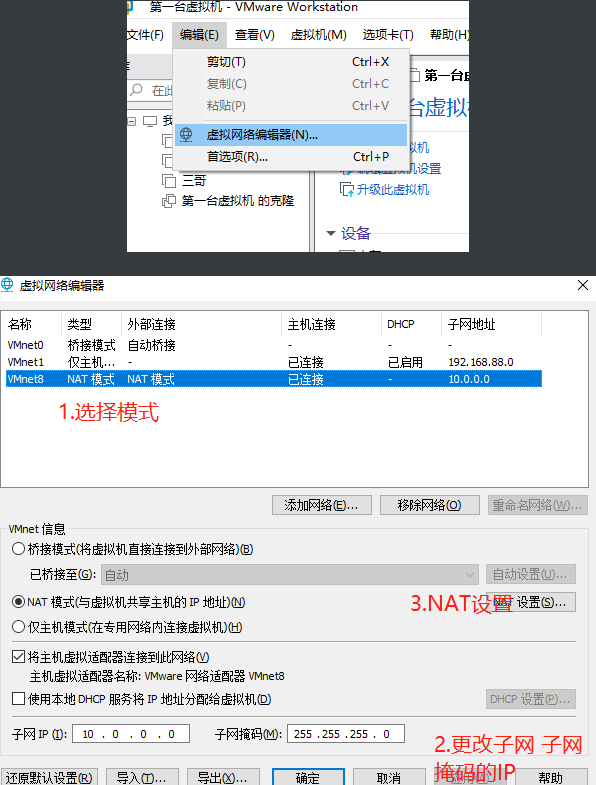This screenshot has width=596, height=785.
Task: Click 移除网络(O) button
Action: point(430,505)
